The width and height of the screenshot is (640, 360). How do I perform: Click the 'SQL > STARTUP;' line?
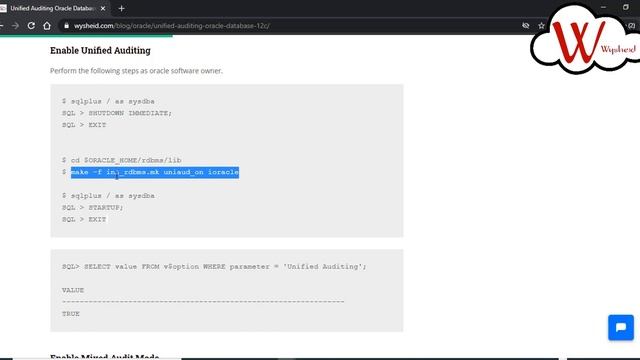pyautogui.click(x=93, y=208)
